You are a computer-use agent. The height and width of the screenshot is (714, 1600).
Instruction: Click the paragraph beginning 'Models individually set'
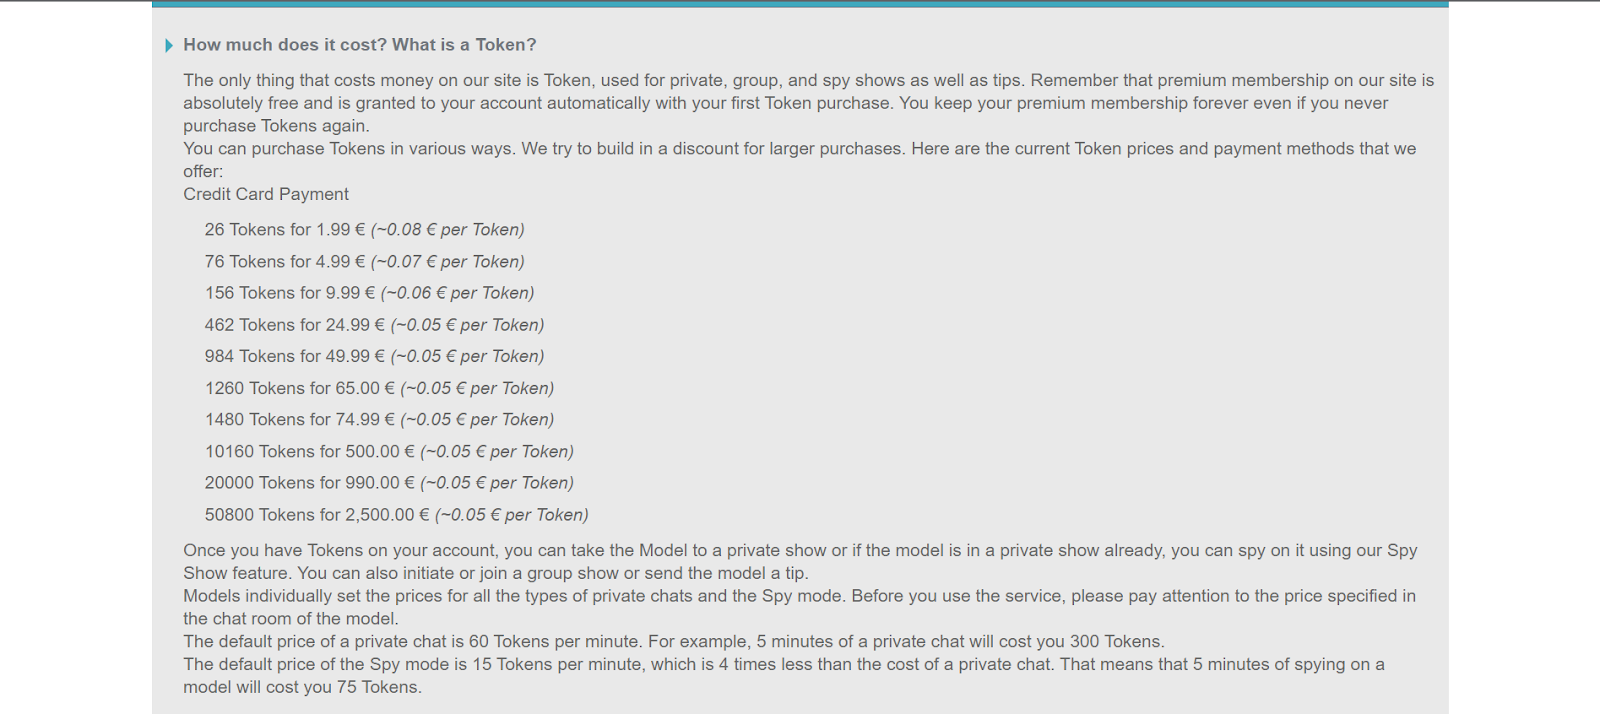tap(799, 607)
